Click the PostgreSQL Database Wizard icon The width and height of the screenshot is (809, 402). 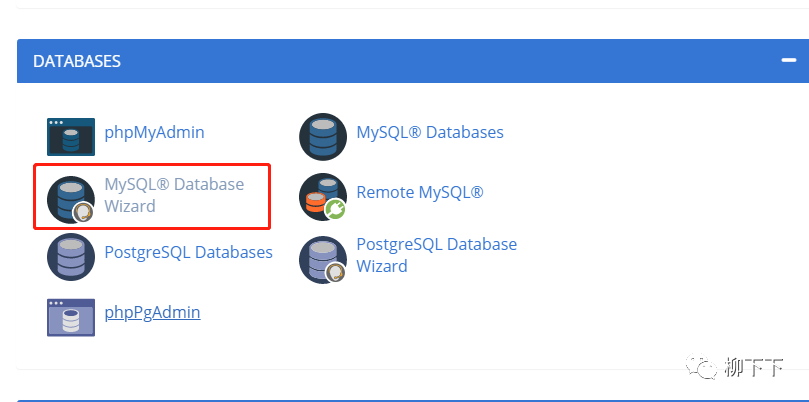coord(321,258)
